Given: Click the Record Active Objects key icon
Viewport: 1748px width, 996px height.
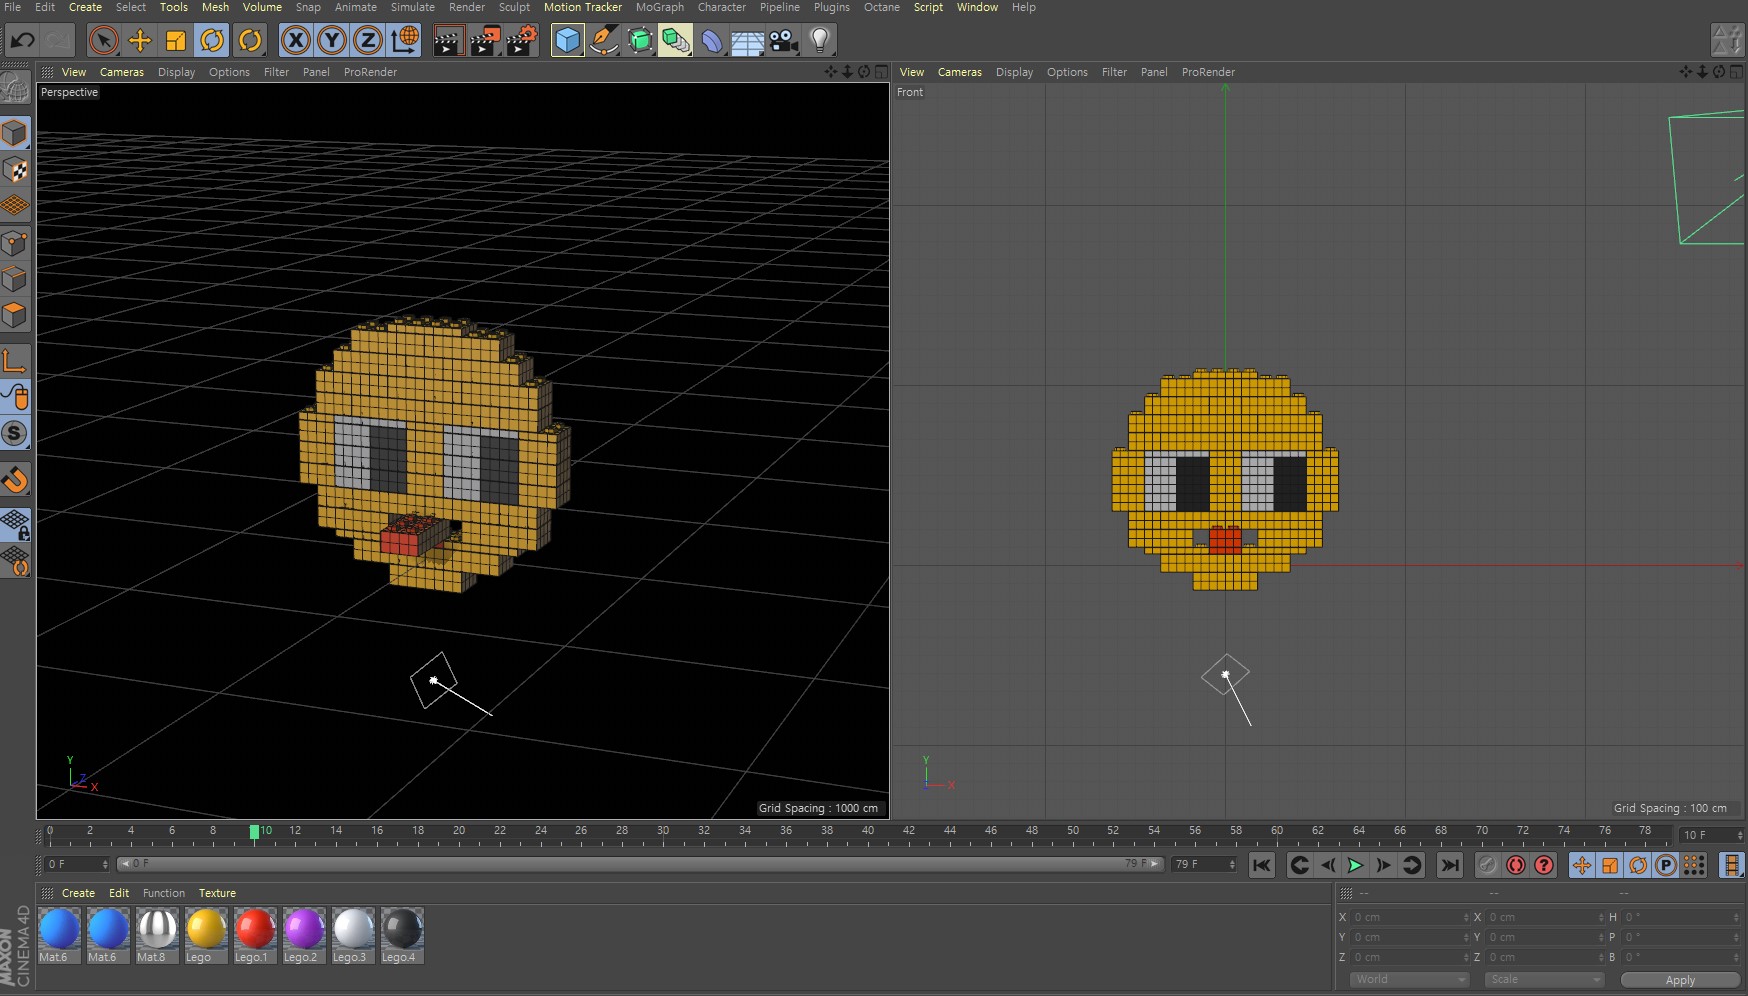Looking at the screenshot, I should click(1488, 865).
